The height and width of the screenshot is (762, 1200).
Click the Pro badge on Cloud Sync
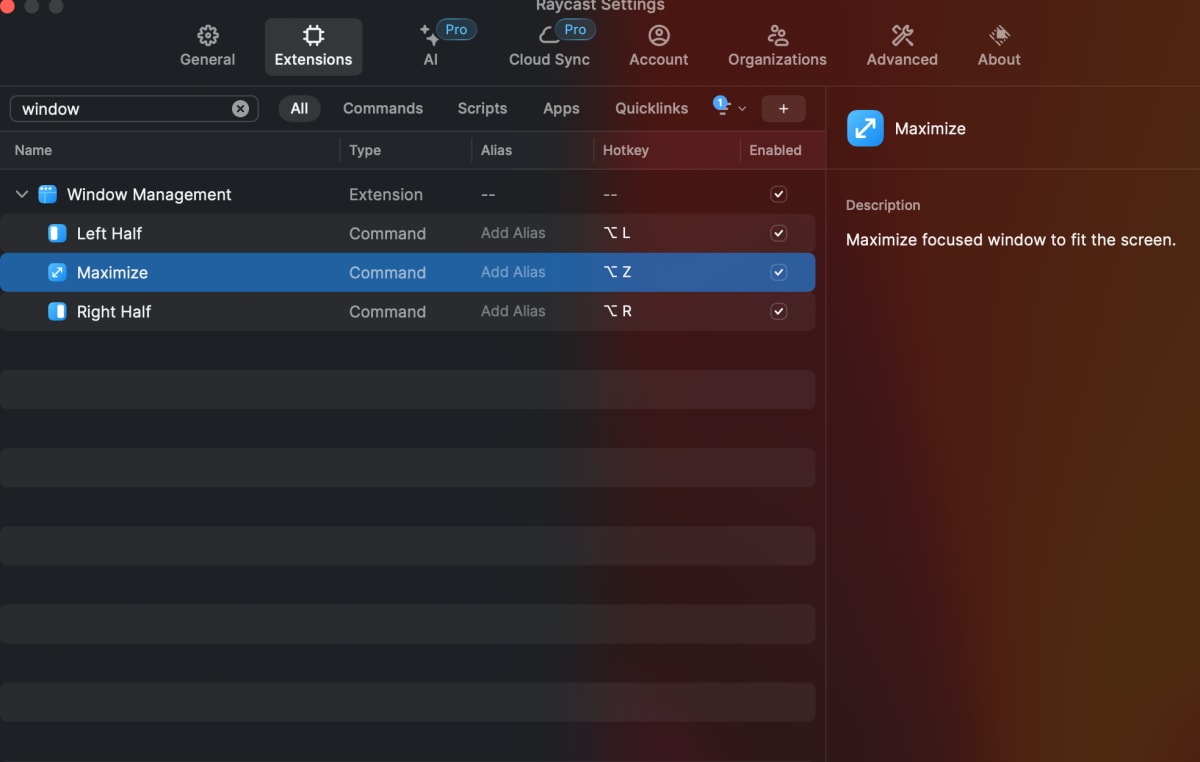575,30
